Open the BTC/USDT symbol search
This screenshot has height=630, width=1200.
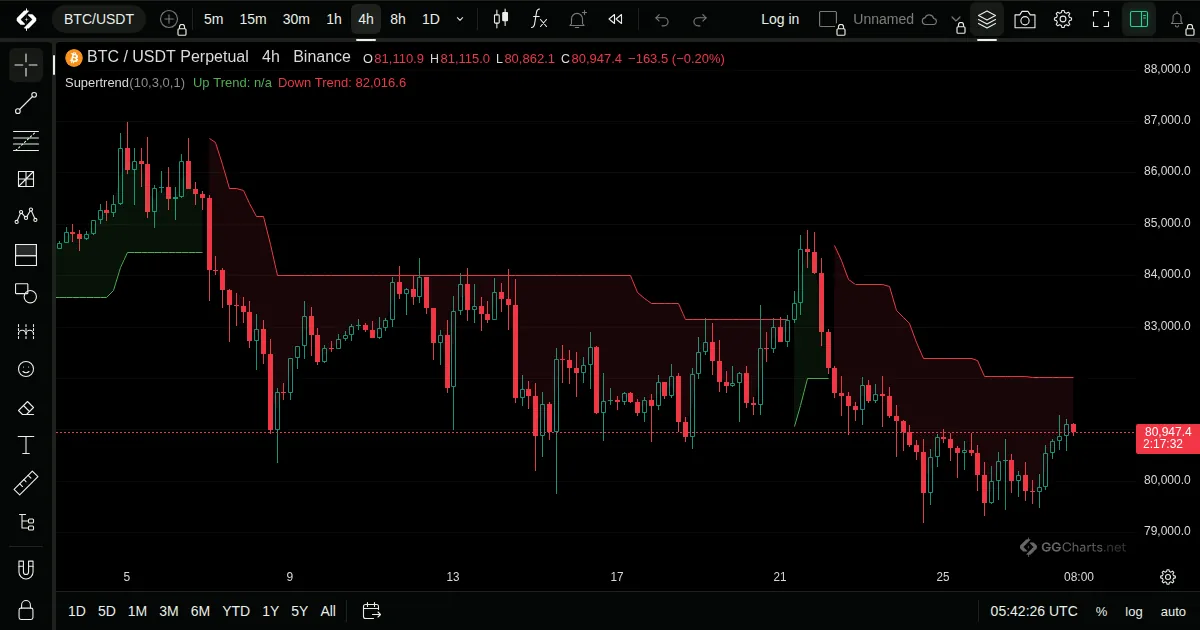point(99,19)
